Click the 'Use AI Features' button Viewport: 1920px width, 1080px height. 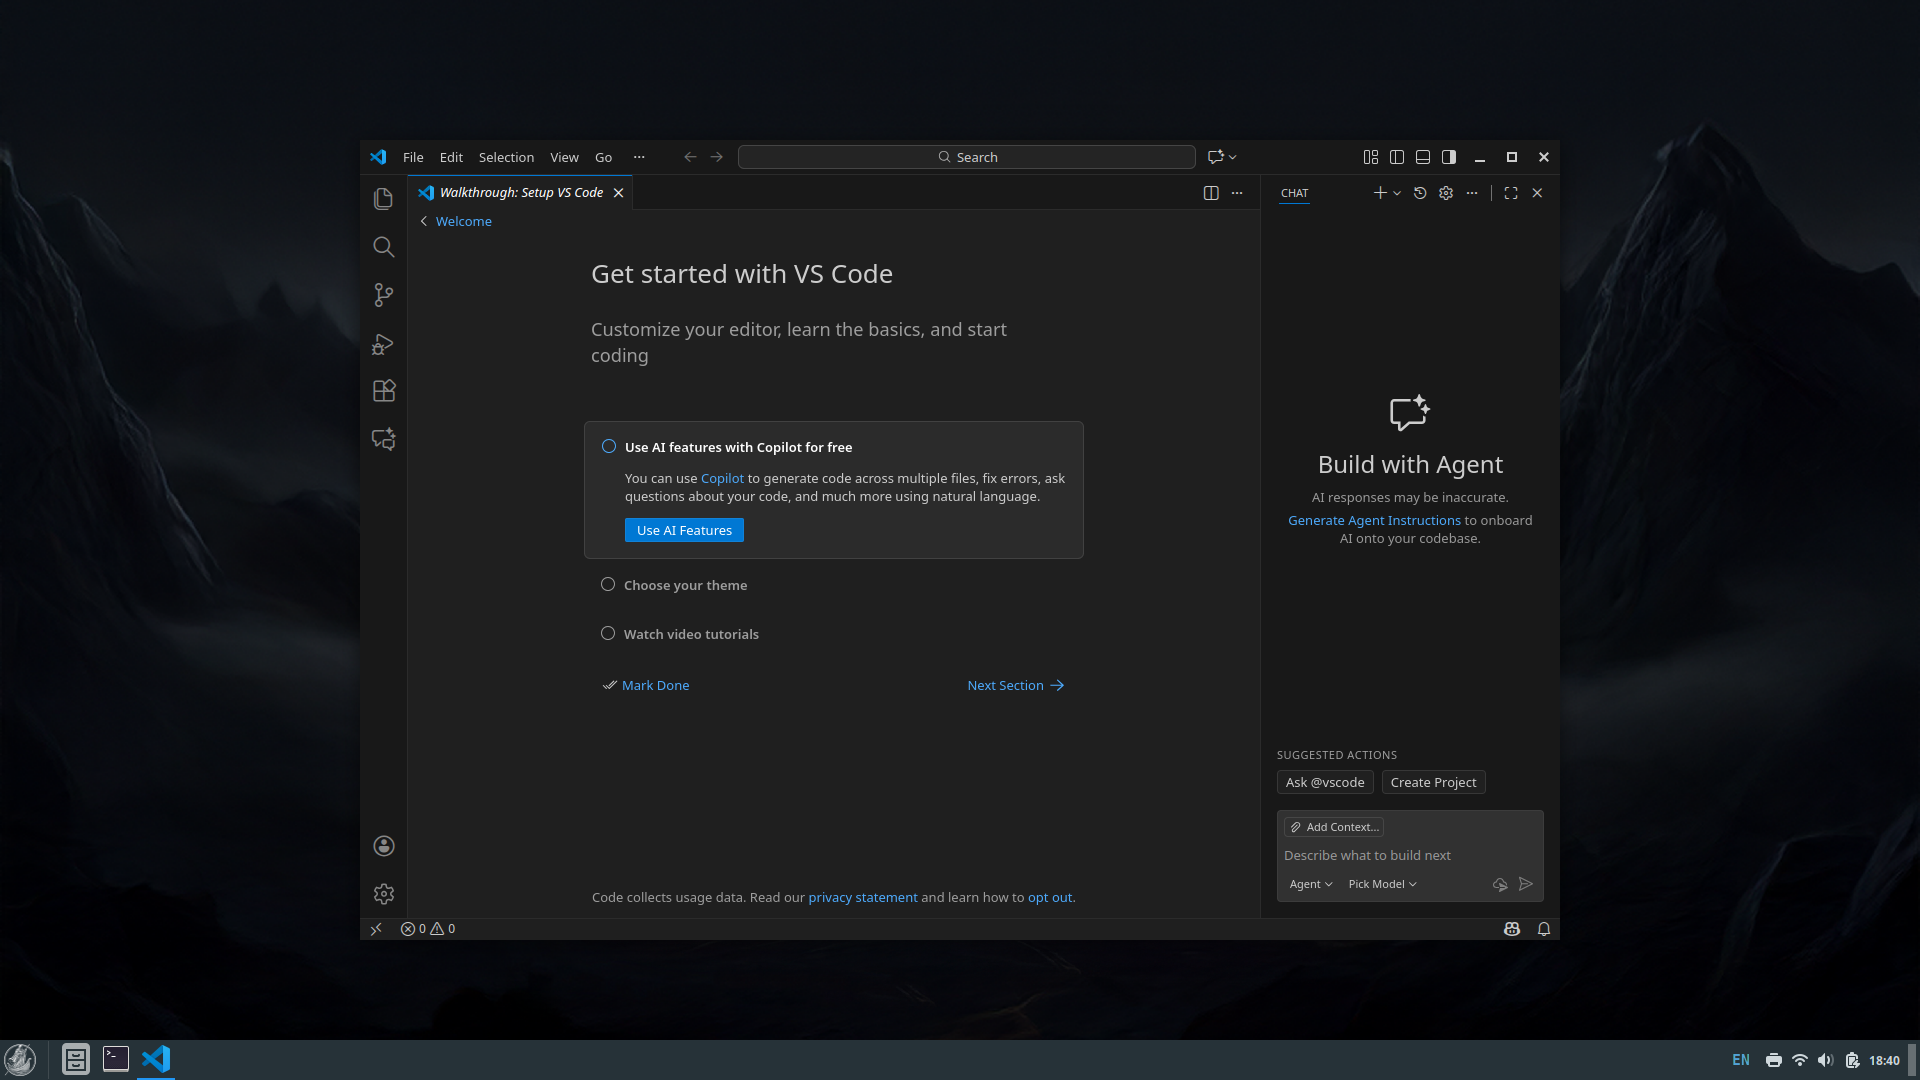(683, 530)
